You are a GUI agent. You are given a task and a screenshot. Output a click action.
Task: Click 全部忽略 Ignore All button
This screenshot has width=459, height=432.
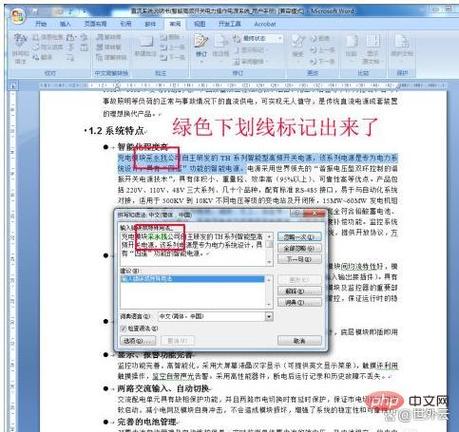click(299, 248)
